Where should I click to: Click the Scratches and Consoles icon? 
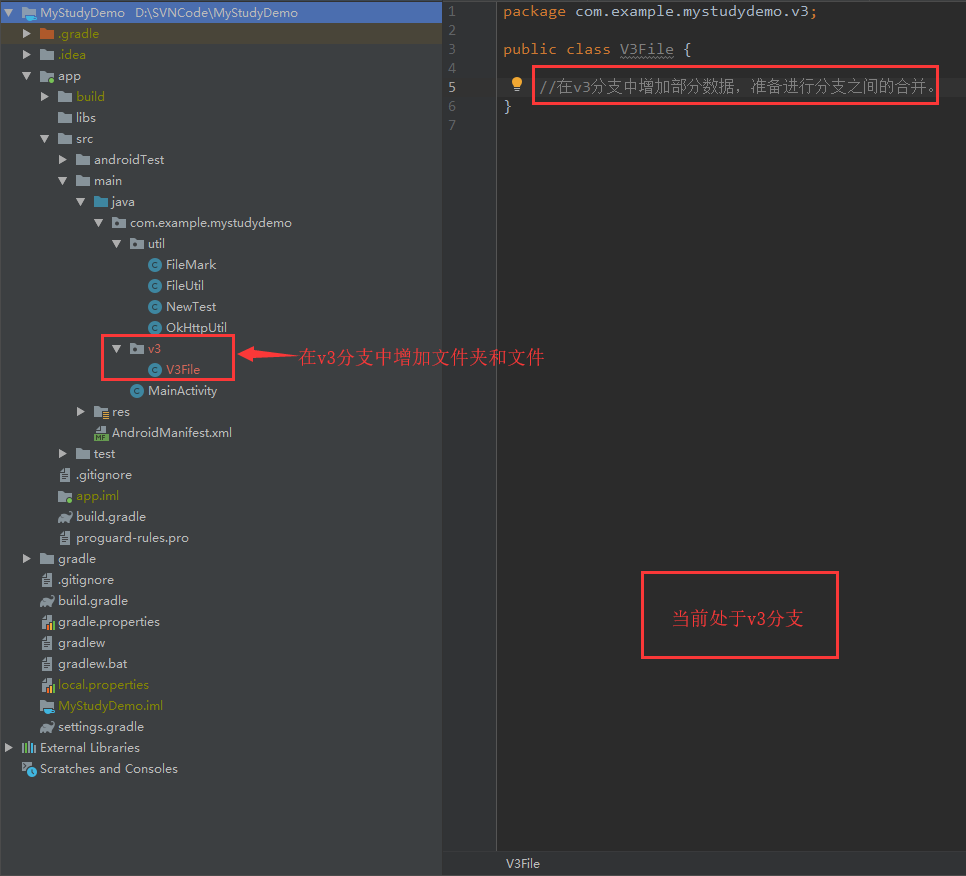coord(29,769)
